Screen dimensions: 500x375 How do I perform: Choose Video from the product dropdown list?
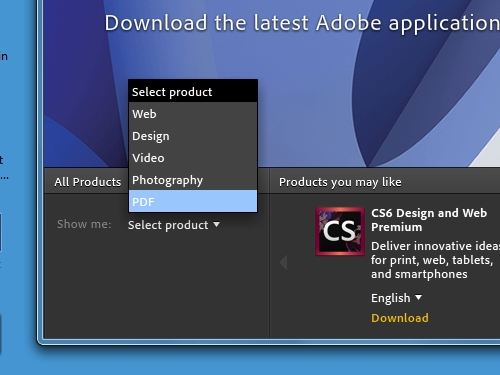(x=193, y=158)
